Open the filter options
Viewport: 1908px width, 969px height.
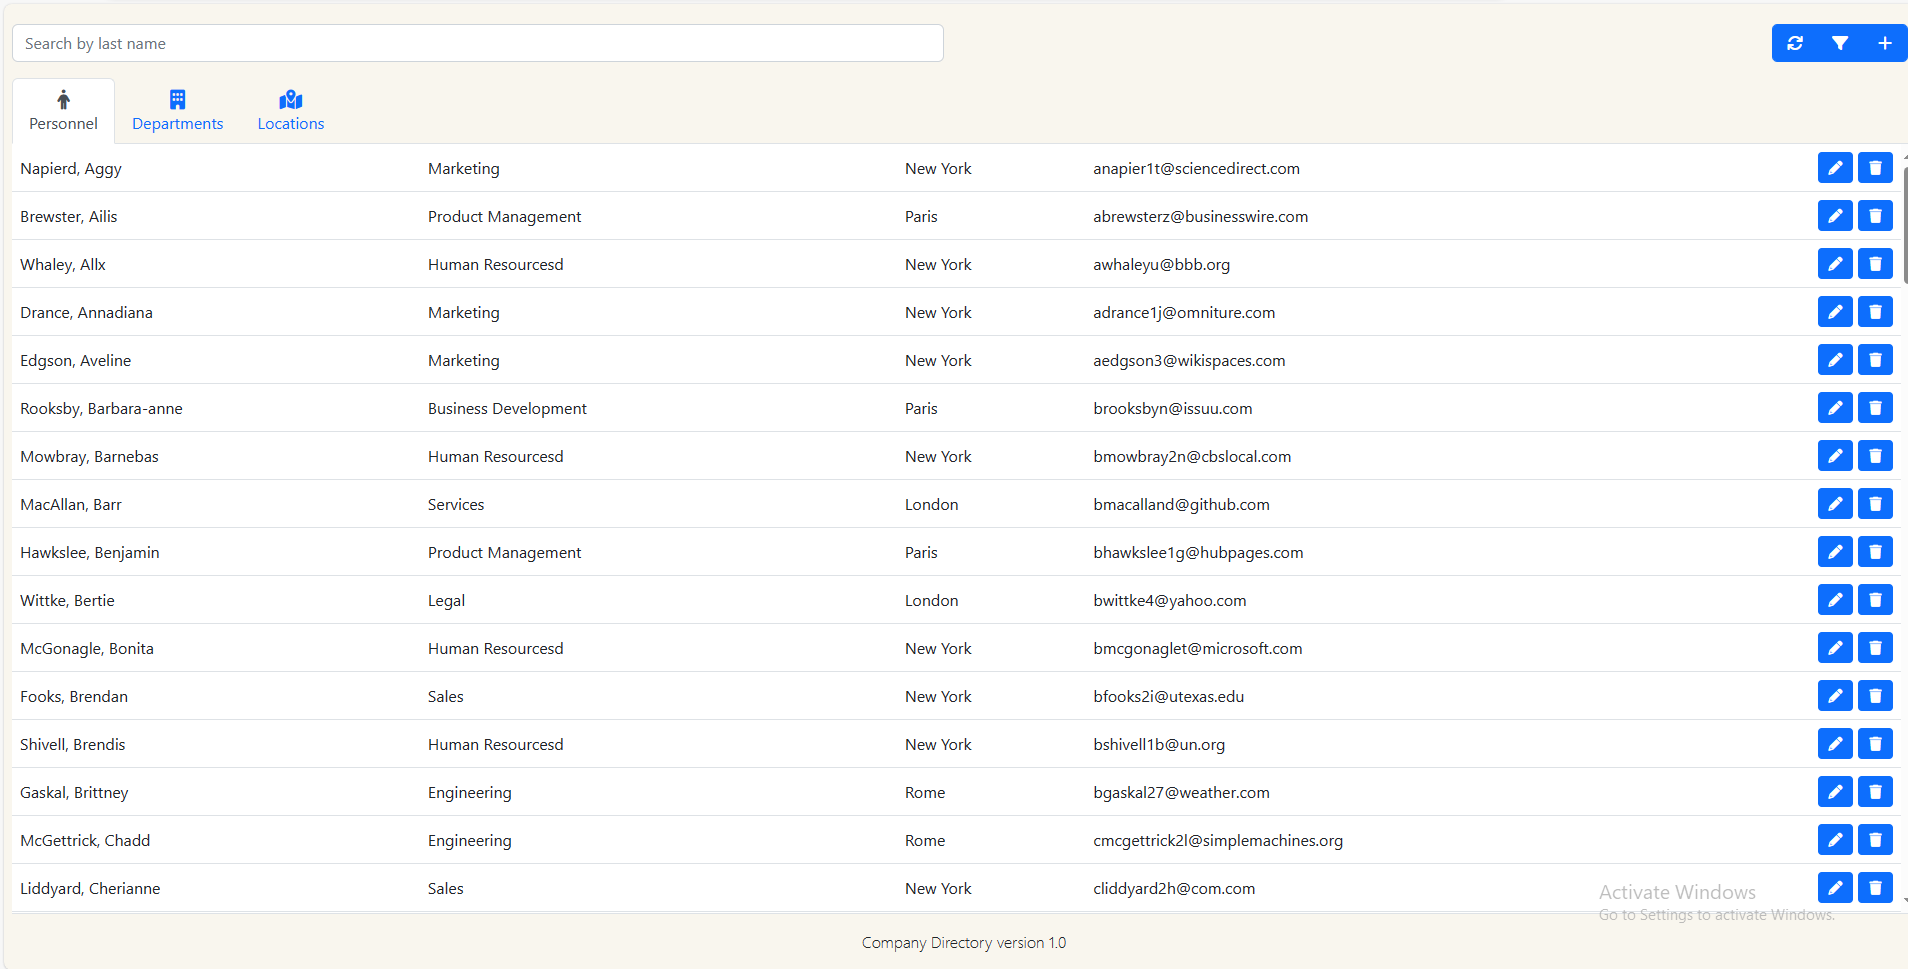[1841, 43]
